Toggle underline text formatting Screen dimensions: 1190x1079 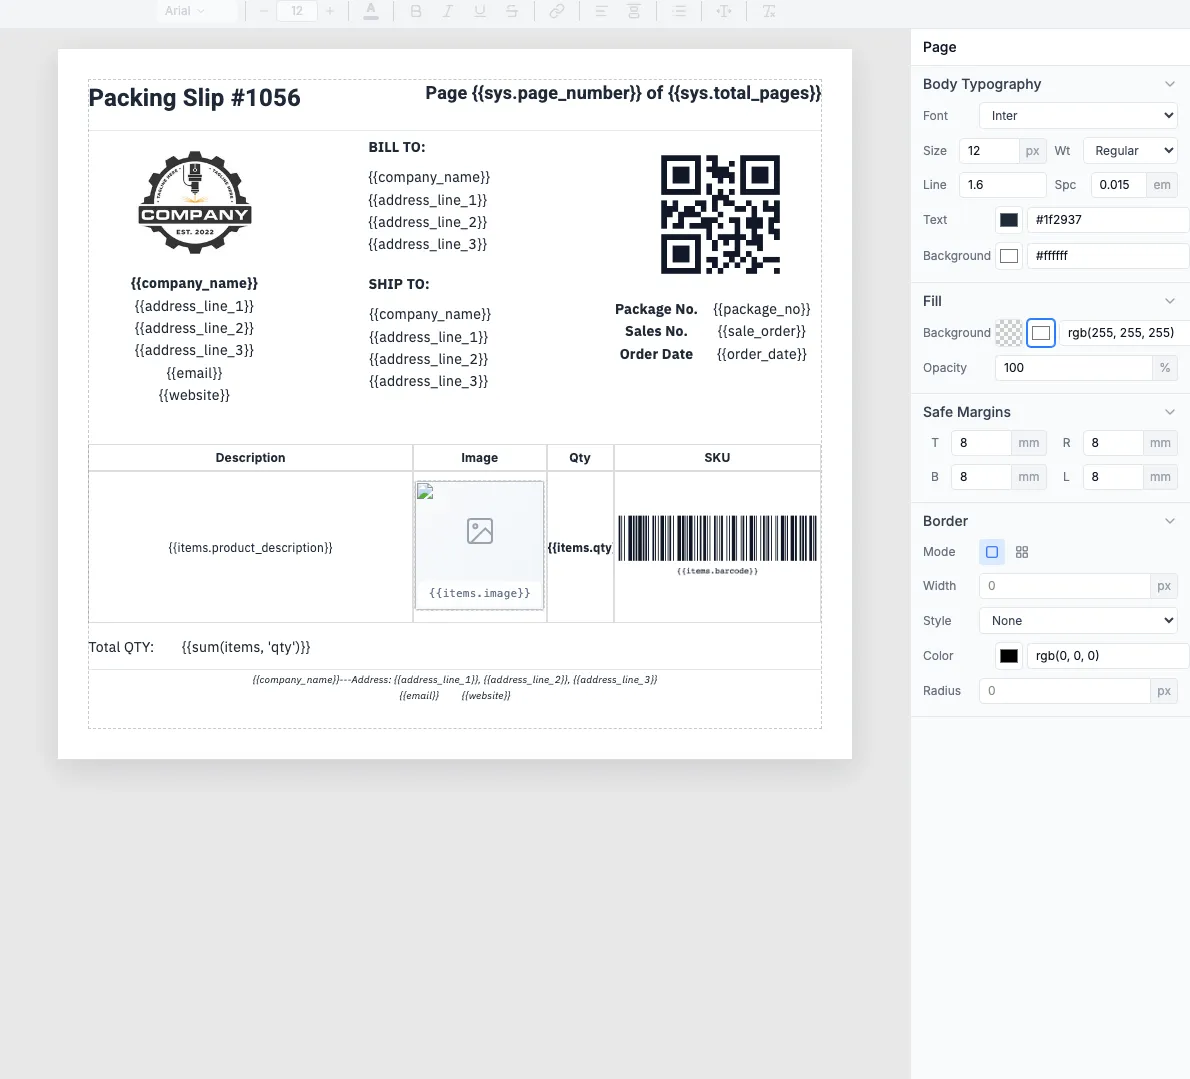pyautogui.click(x=481, y=11)
